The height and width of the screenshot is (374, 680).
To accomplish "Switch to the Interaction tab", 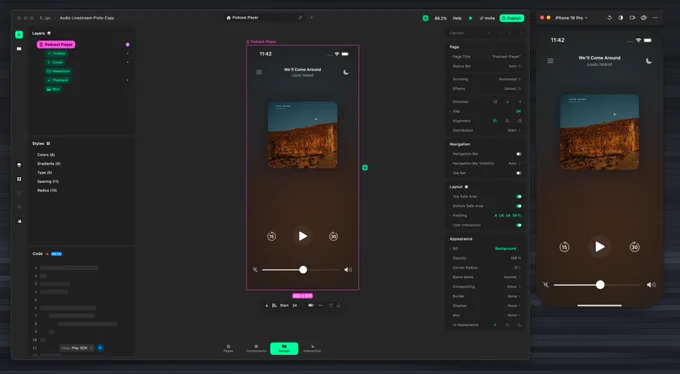I will (x=312, y=348).
